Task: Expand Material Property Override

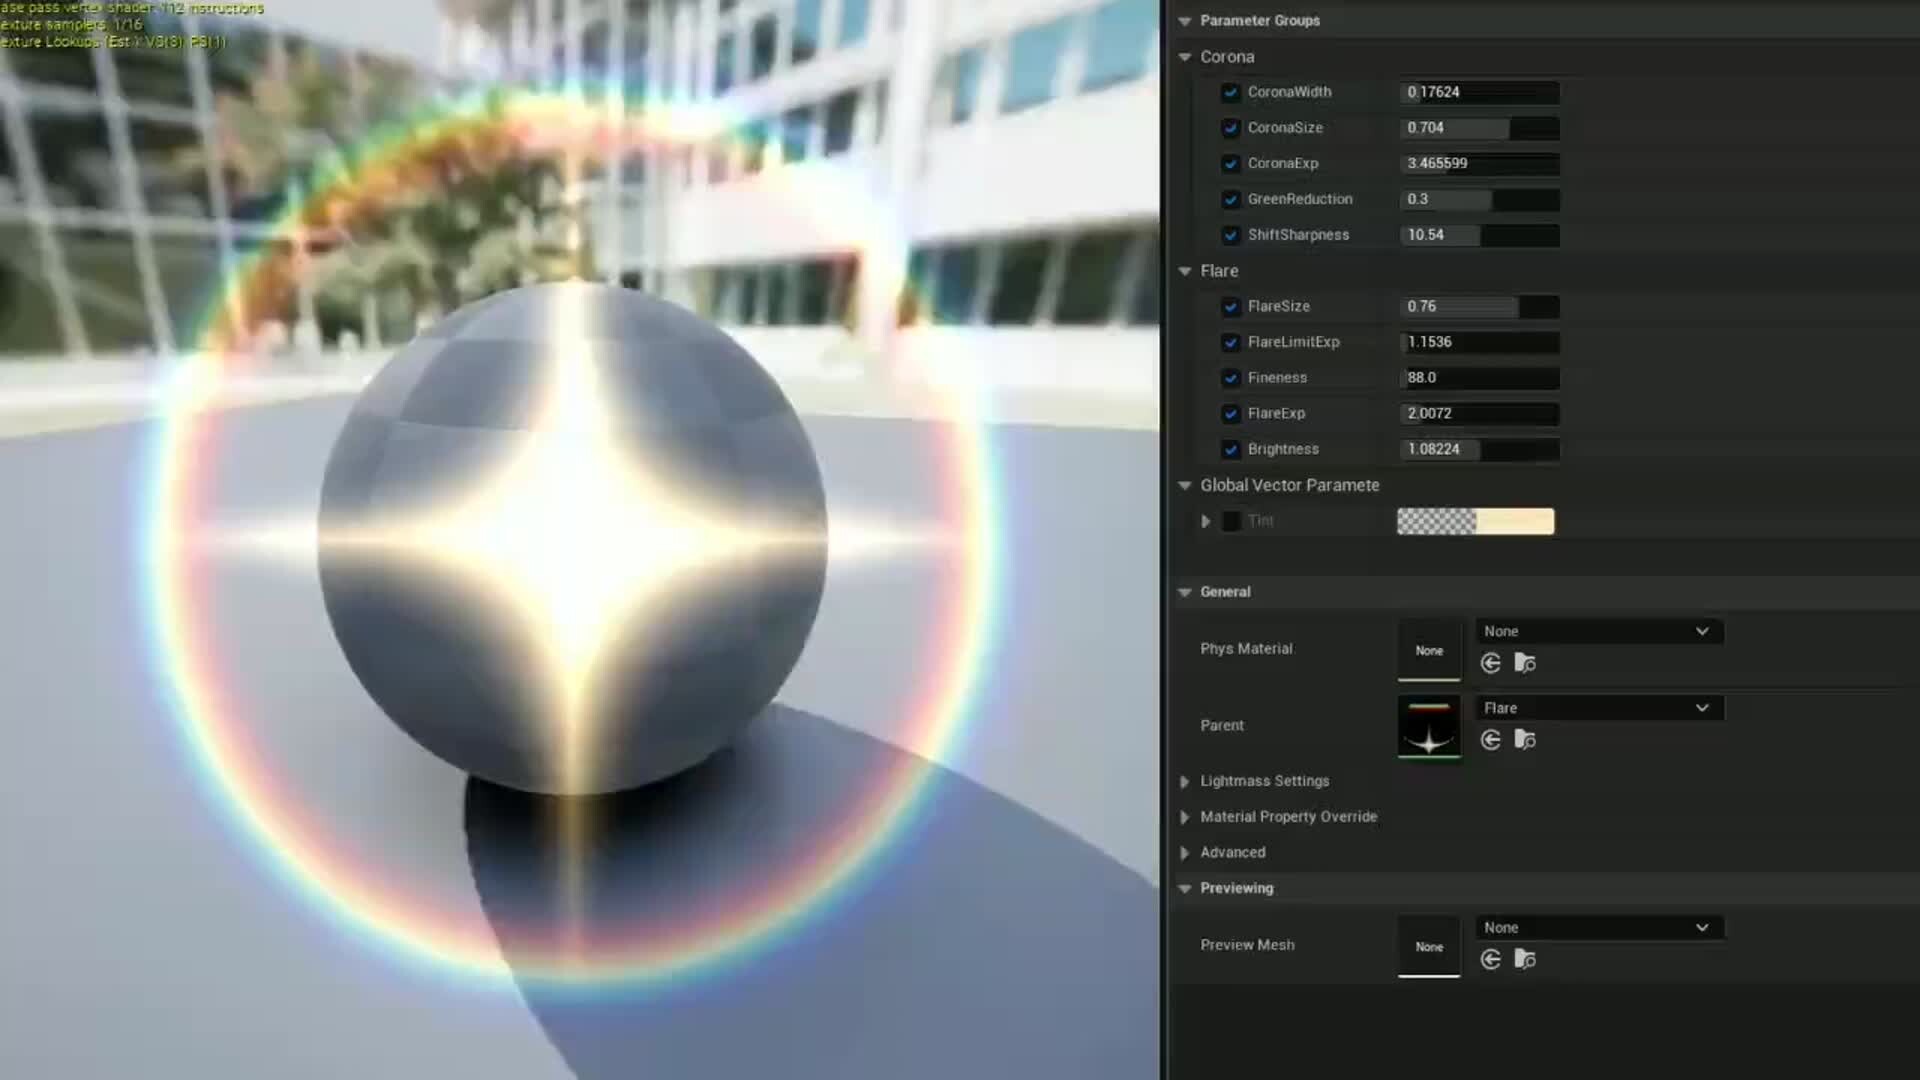Action: tap(1185, 817)
